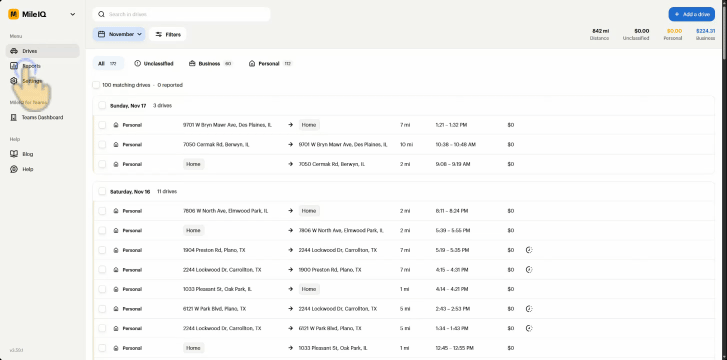Click auto-classified icon on 4:15 PM drive
The width and height of the screenshot is (727, 360).
(x=529, y=270)
